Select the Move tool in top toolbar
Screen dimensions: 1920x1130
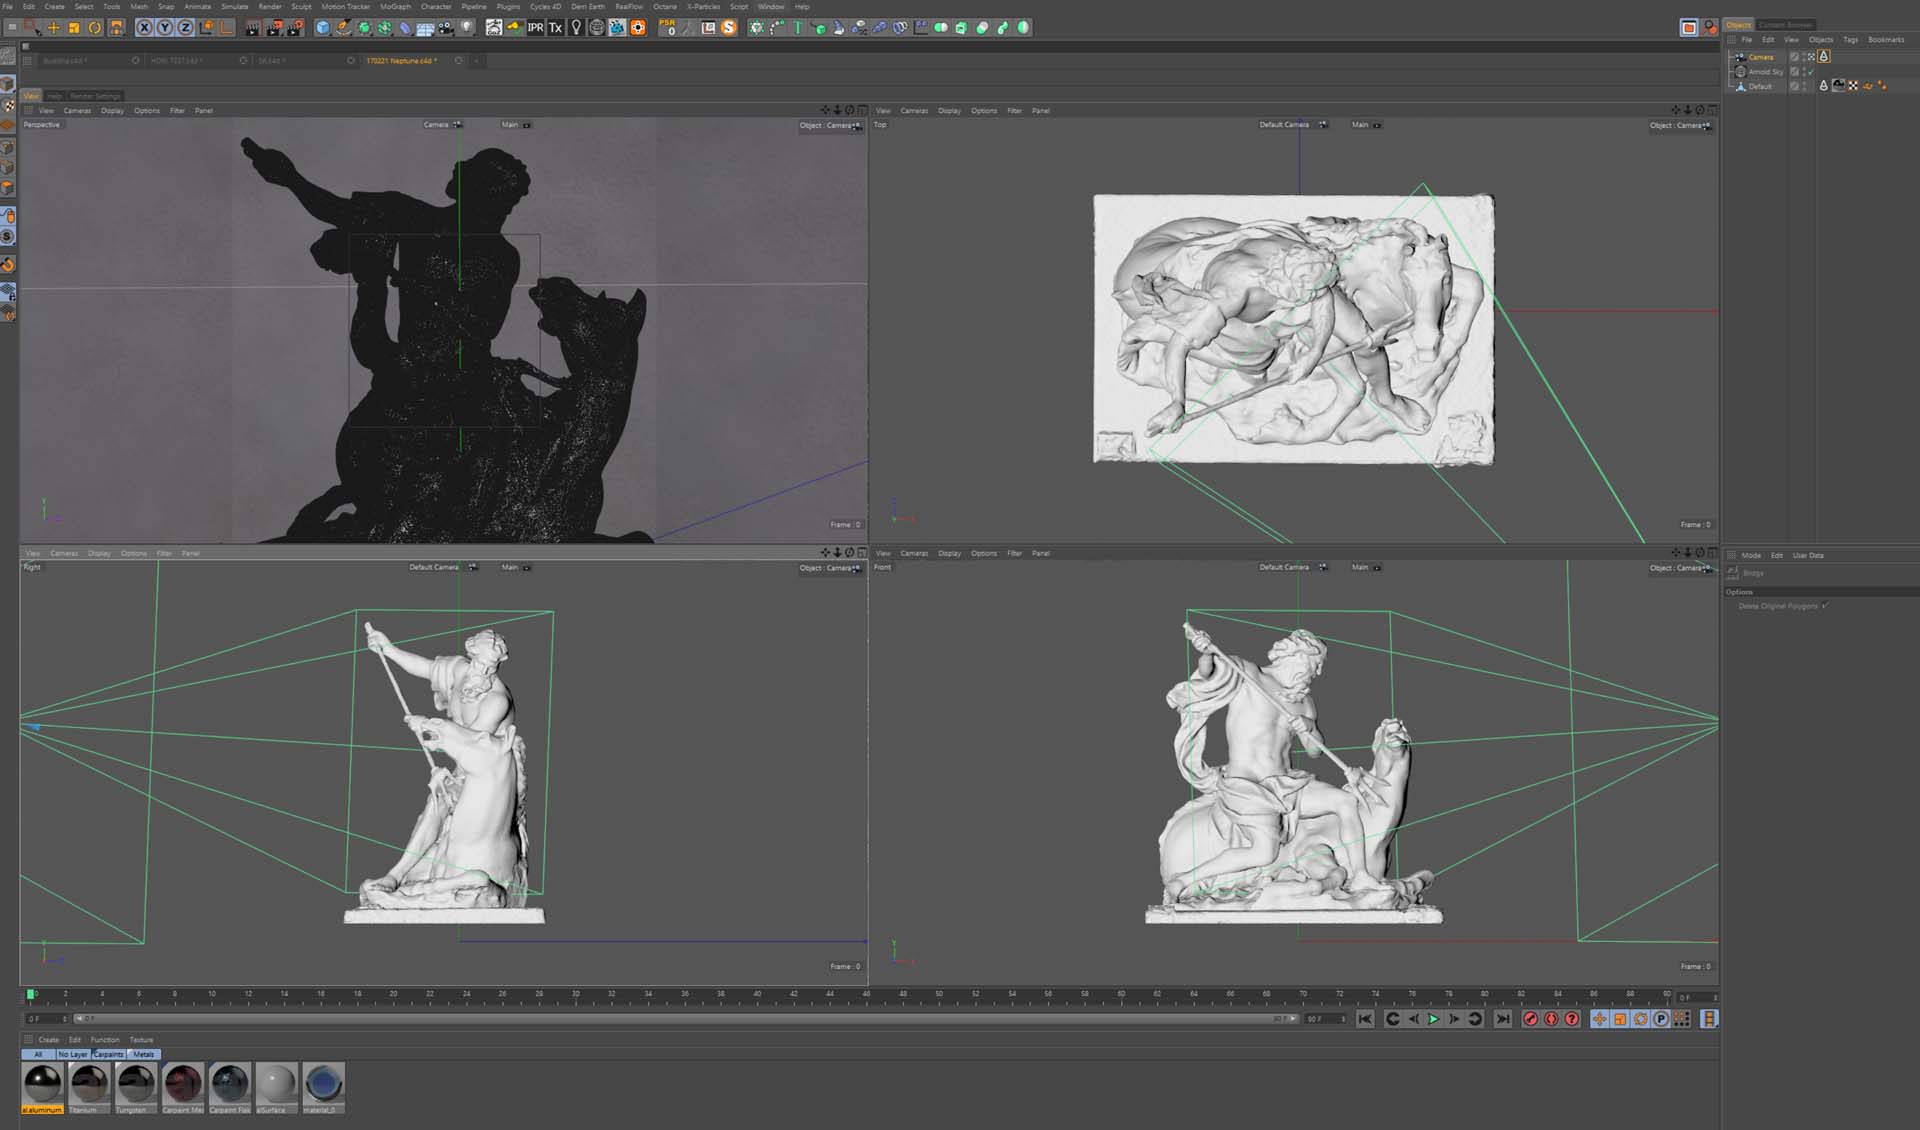click(53, 28)
